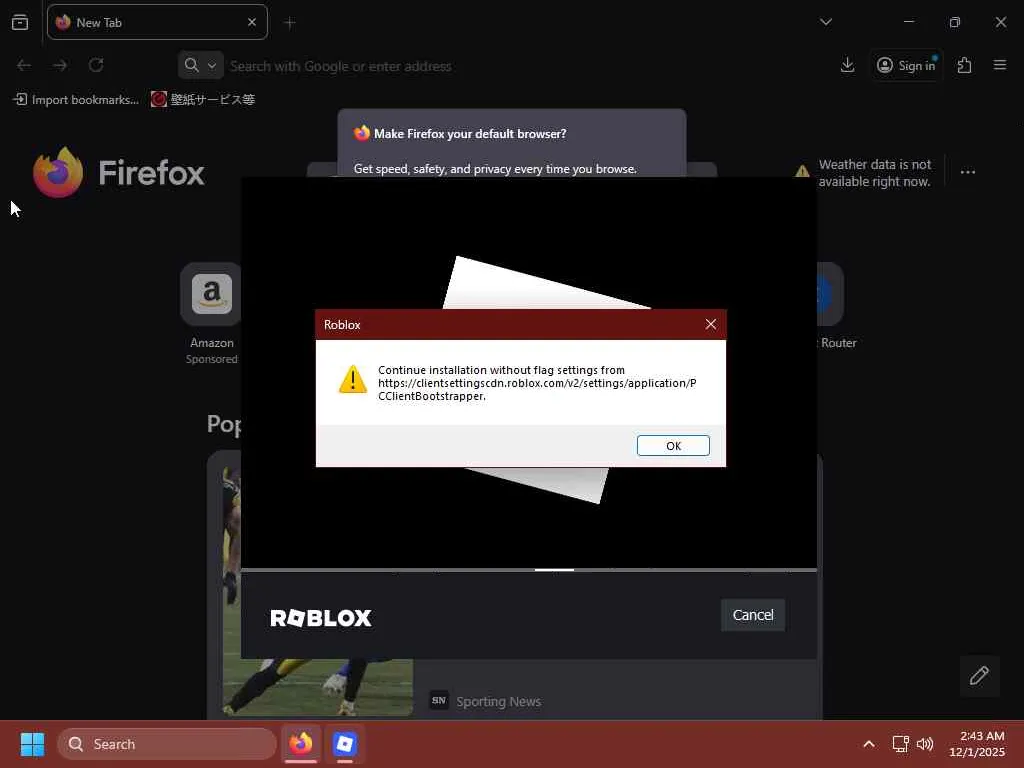Viewport: 1024px width, 768px height.
Task: Open the Sporting News story source
Action: pyautogui.click(x=485, y=701)
